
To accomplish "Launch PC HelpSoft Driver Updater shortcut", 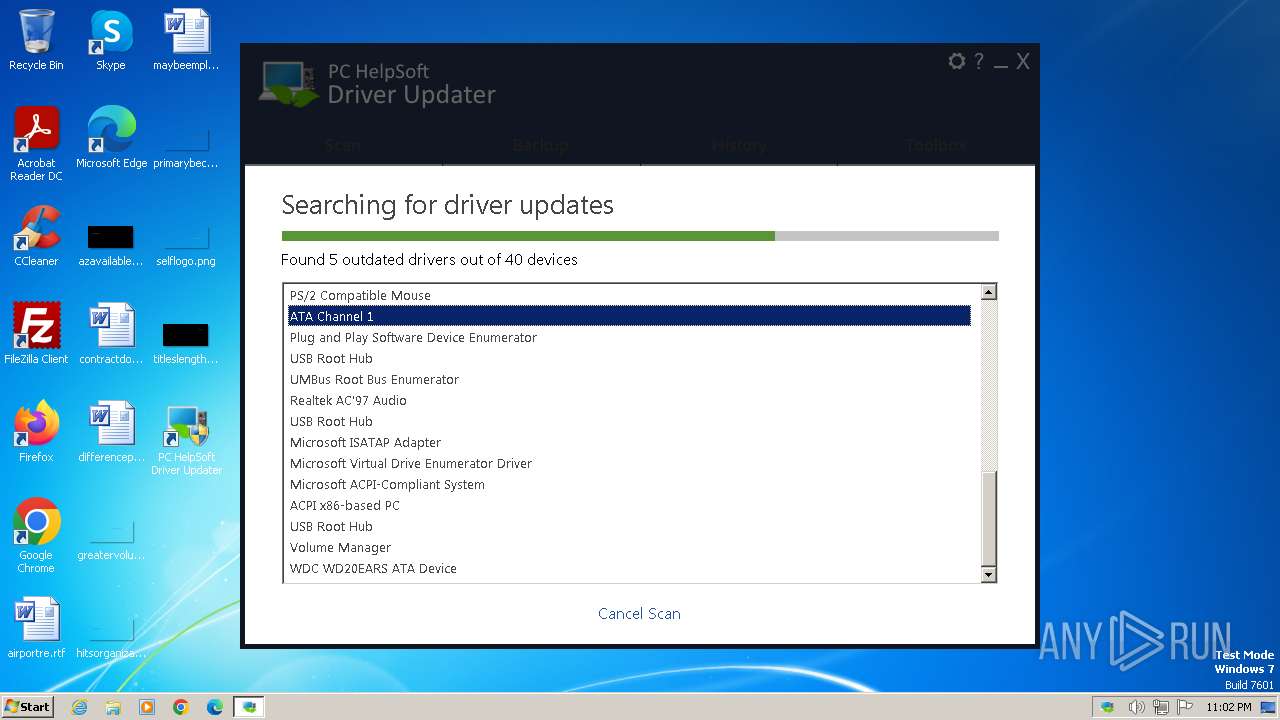I will [x=186, y=440].
